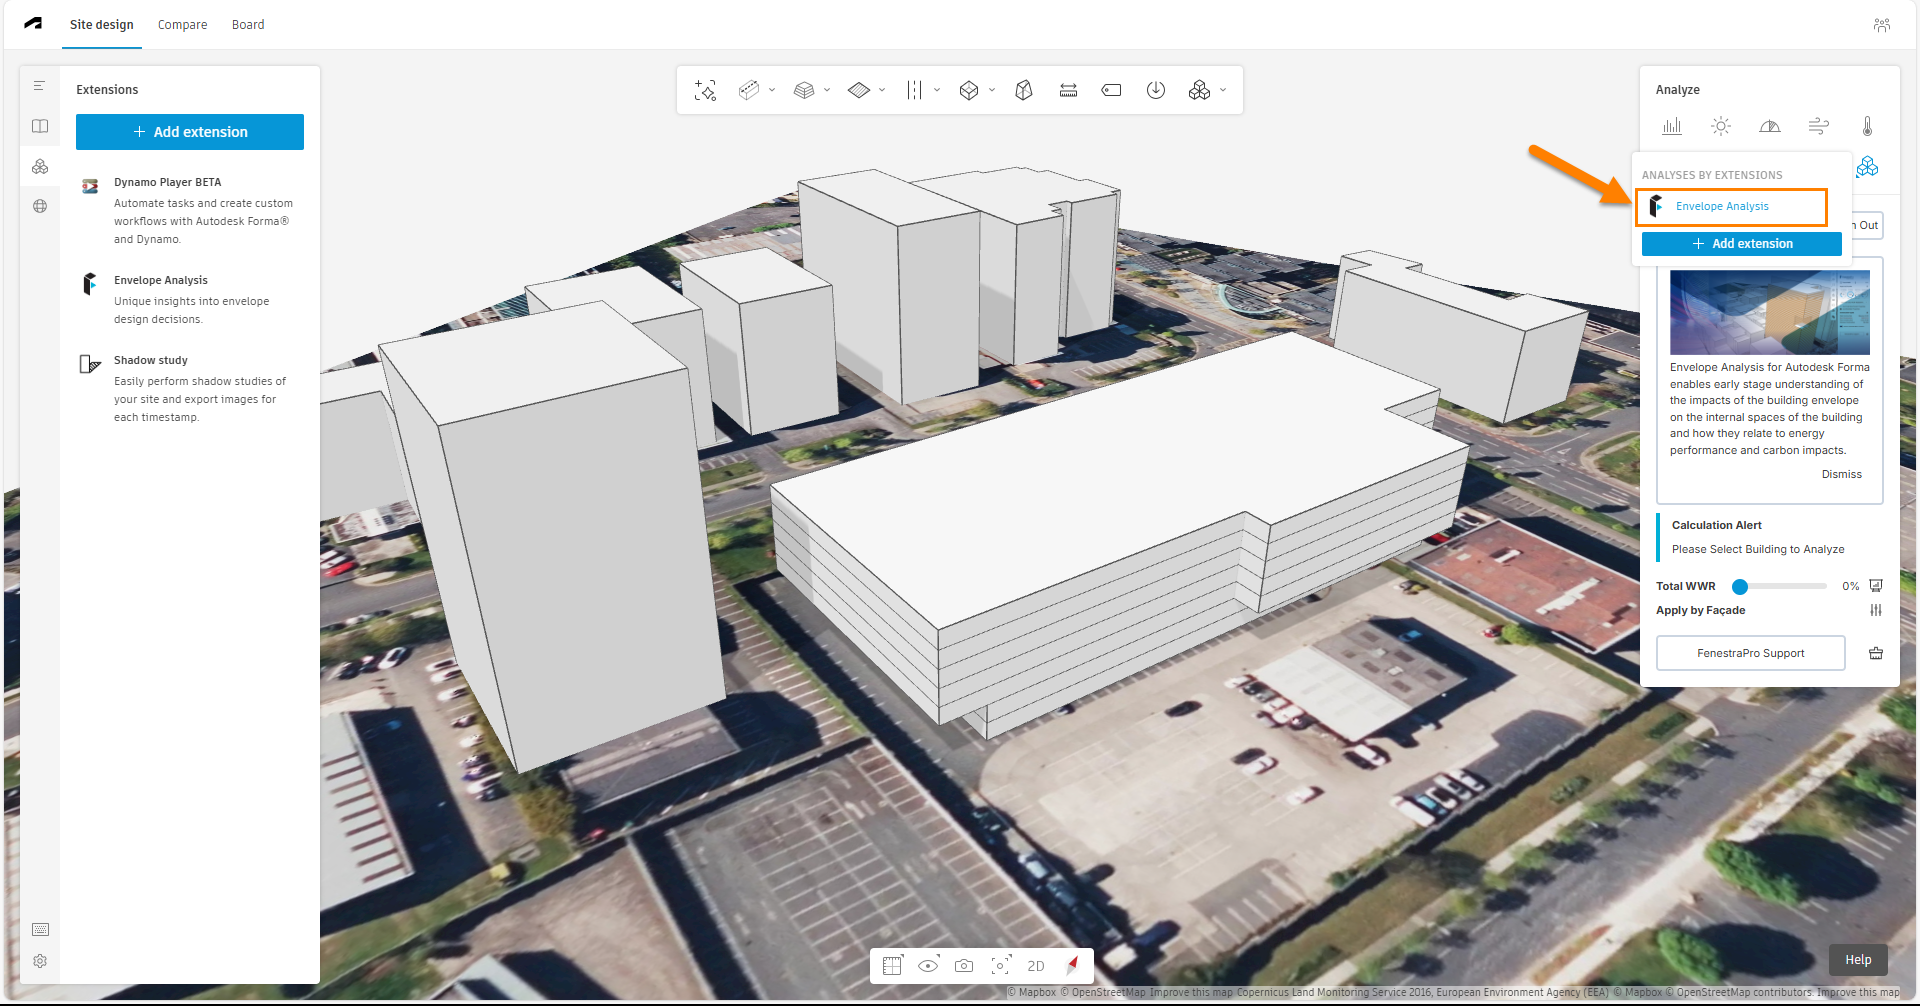Click Add extension in Analyze popup

pyautogui.click(x=1741, y=244)
